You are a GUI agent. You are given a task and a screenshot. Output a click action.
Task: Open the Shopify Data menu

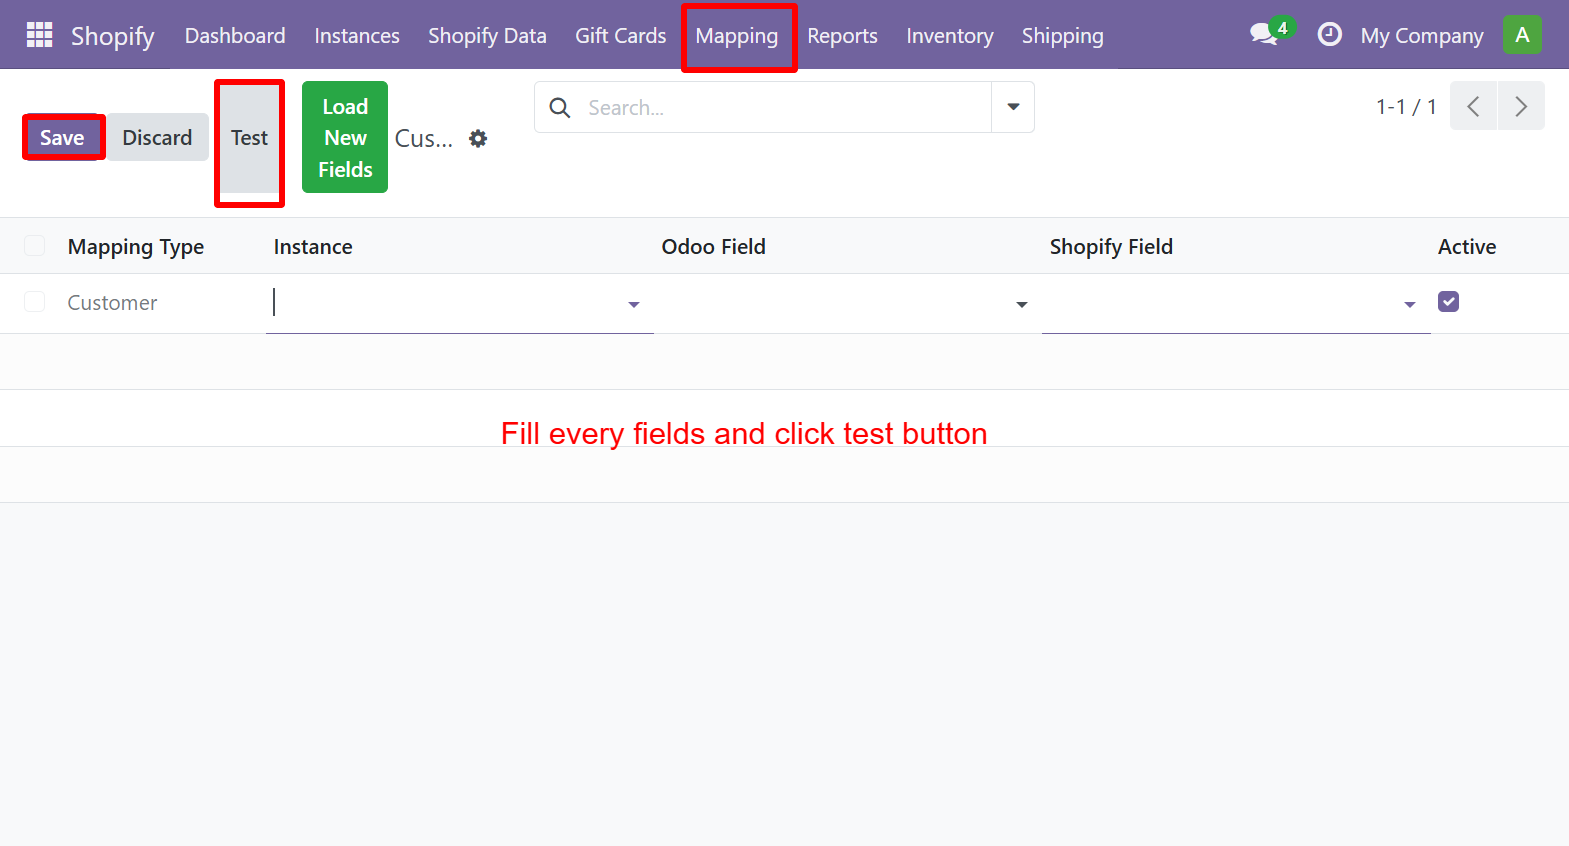pyautogui.click(x=487, y=35)
